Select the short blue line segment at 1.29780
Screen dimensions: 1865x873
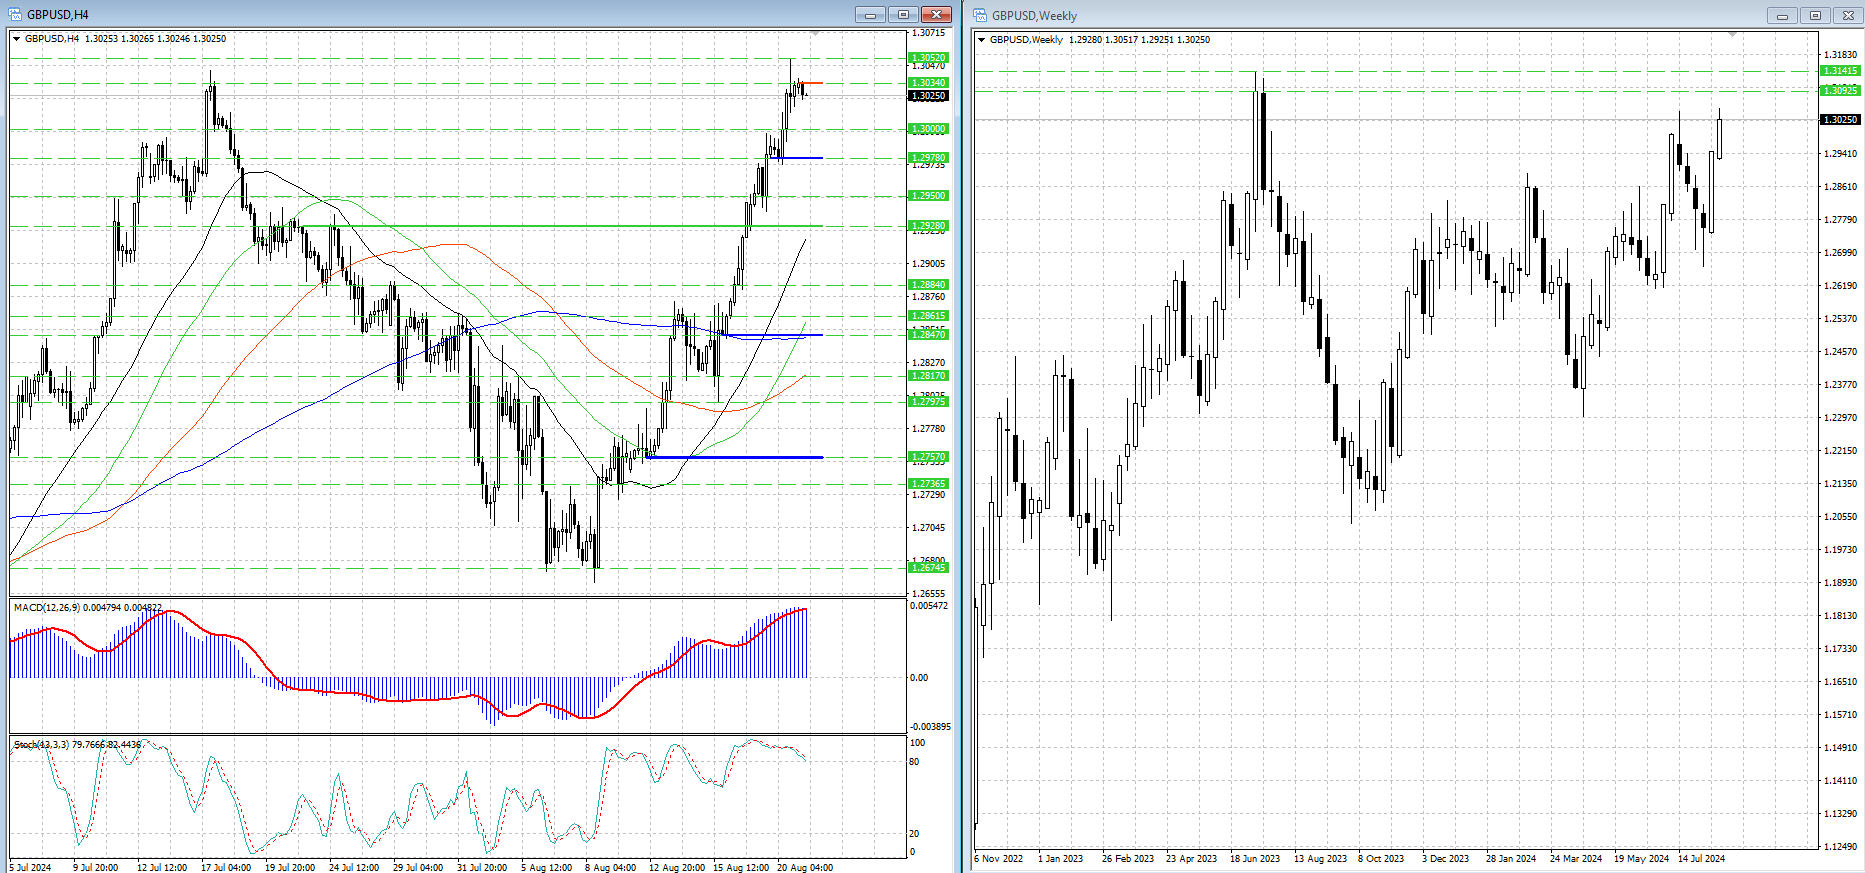(797, 158)
